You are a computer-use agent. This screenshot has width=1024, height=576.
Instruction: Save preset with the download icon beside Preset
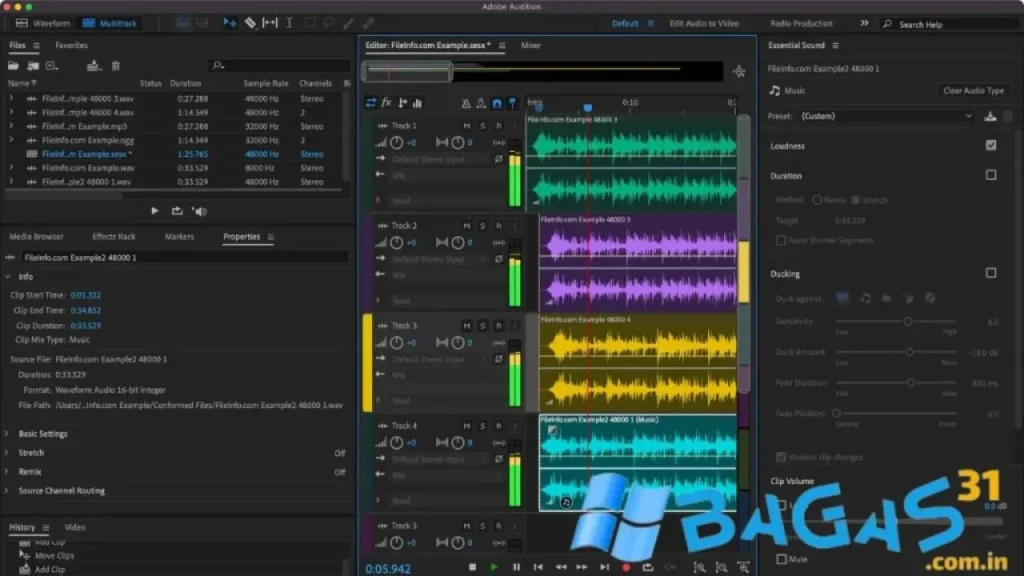(x=990, y=116)
